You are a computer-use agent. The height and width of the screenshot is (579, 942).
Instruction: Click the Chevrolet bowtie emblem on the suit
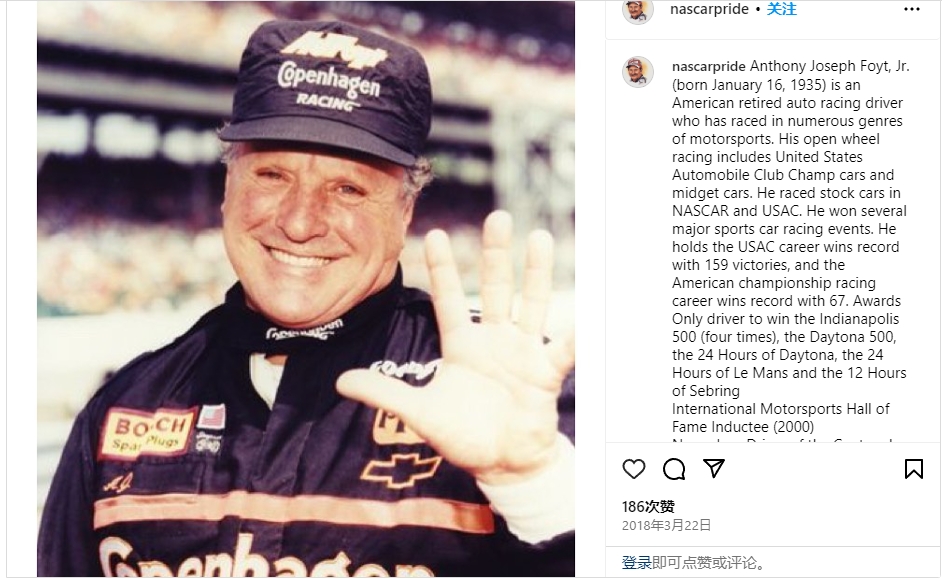[x=401, y=470]
